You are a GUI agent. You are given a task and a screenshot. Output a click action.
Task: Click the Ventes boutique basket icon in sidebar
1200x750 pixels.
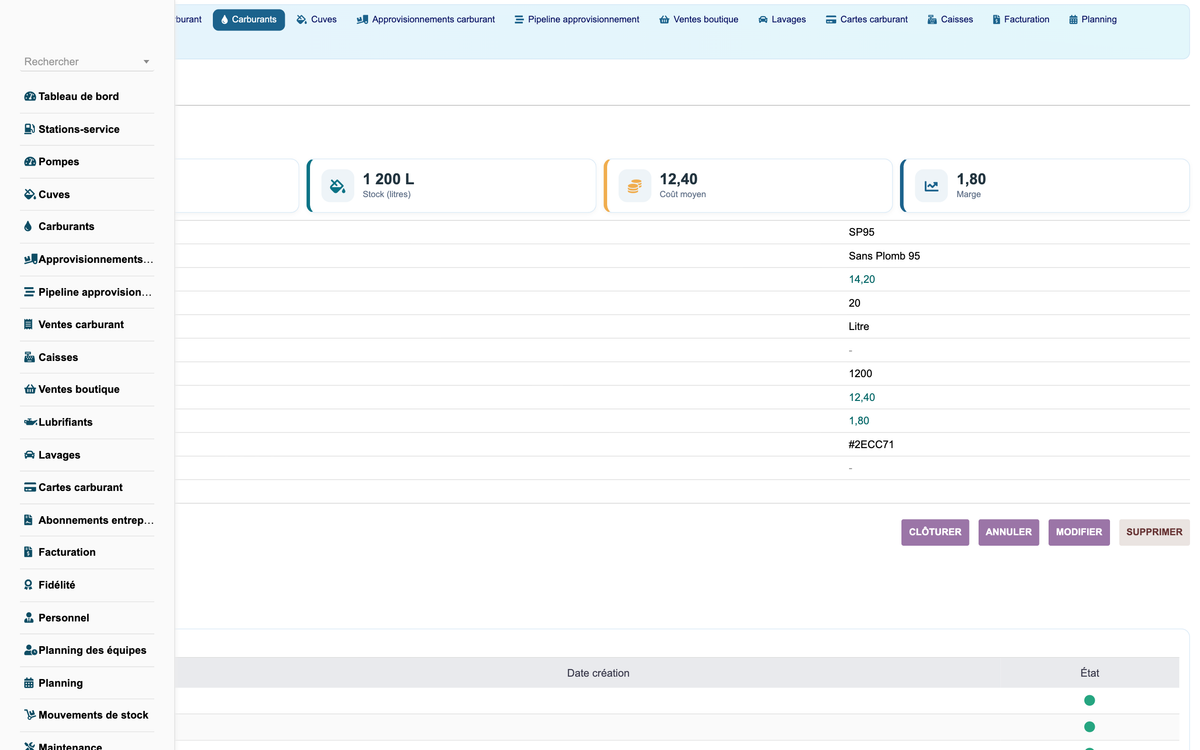30,390
